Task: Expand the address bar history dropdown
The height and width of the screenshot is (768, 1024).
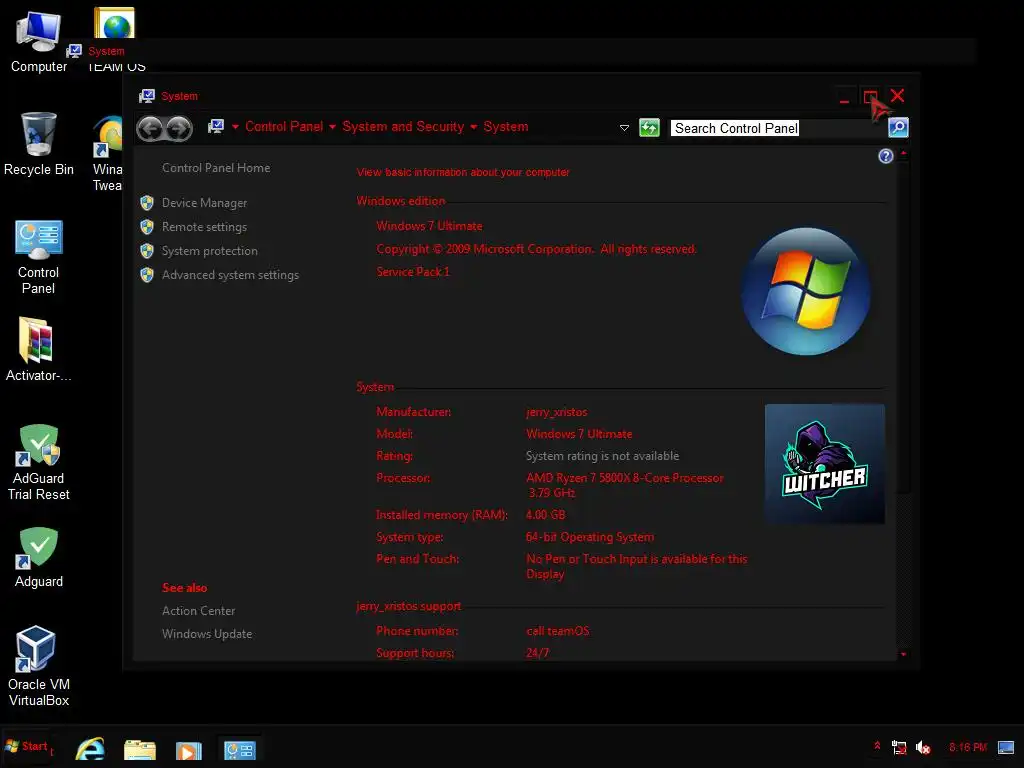Action: tap(624, 128)
